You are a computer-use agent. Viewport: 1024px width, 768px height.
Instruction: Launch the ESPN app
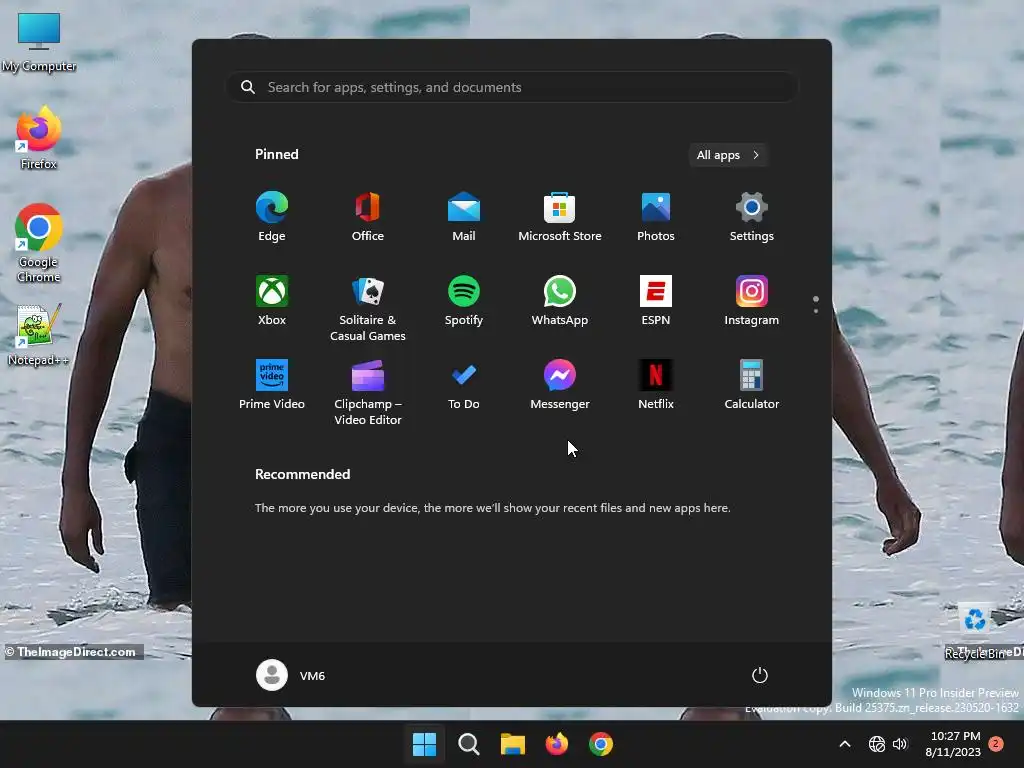pos(656,301)
